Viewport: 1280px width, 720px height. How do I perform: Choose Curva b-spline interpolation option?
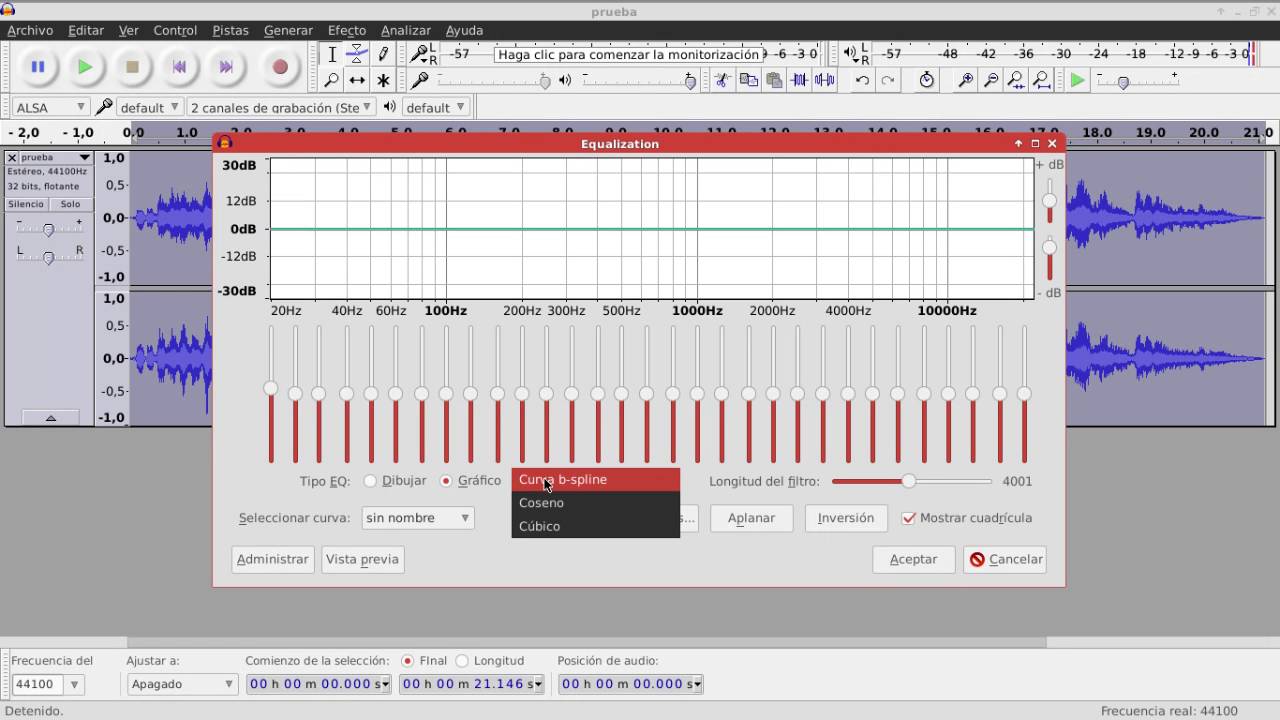click(x=596, y=480)
